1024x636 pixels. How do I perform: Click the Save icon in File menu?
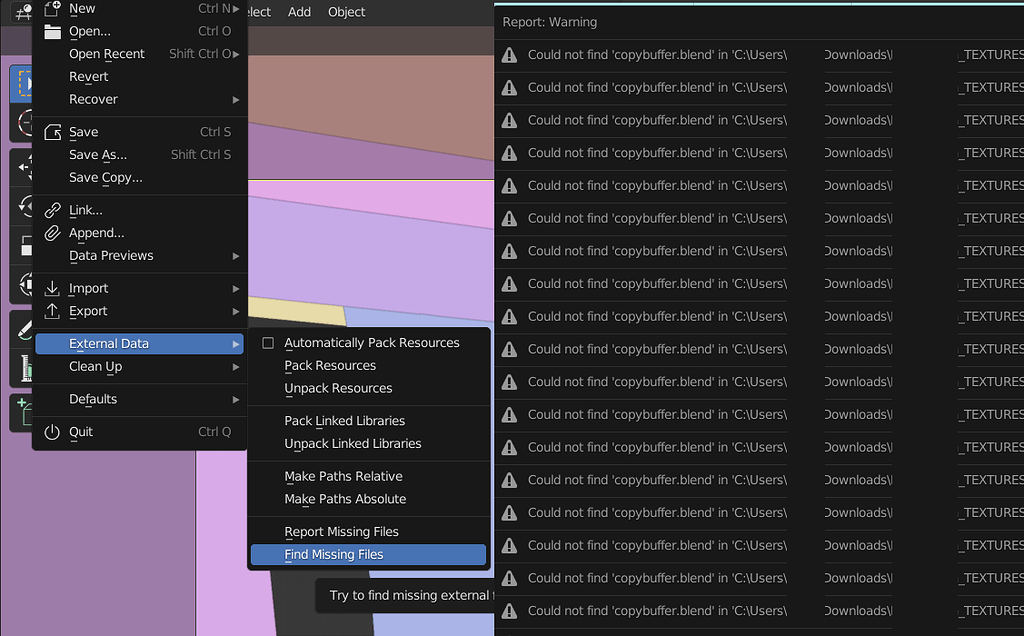click(52, 132)
